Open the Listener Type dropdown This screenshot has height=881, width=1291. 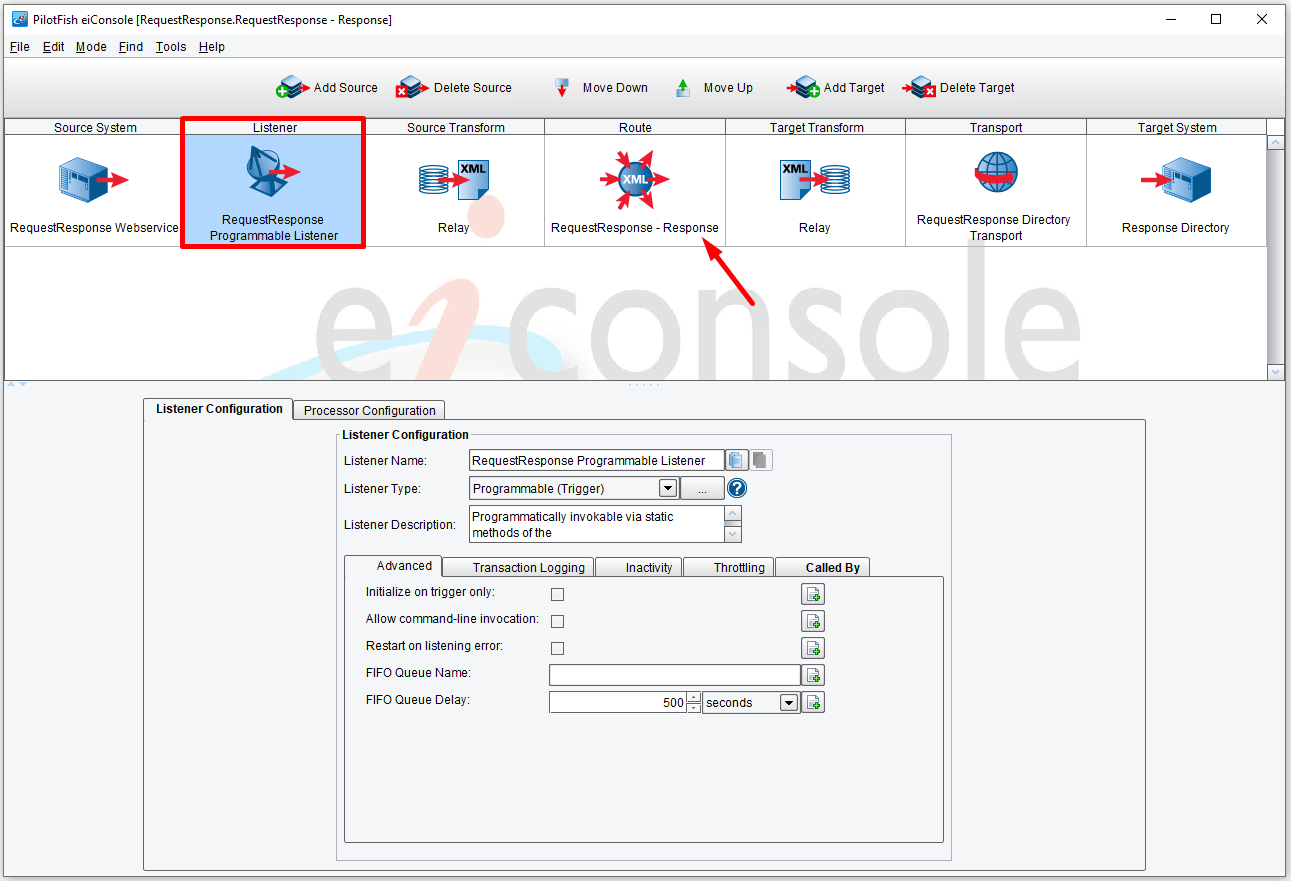[668, 489]
